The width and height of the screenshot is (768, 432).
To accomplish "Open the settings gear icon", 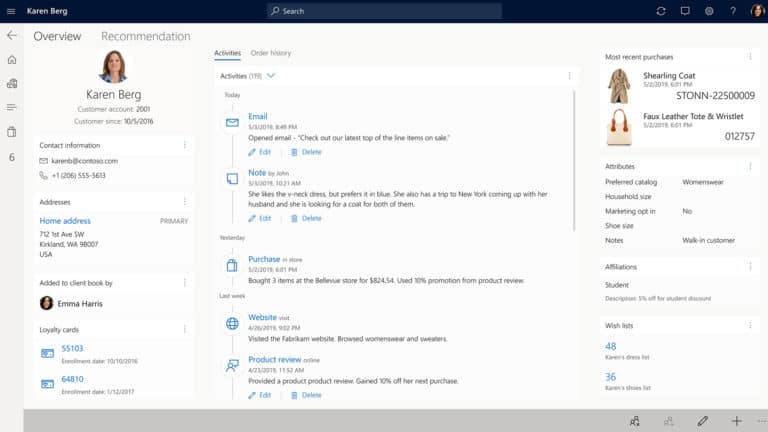I will coord(709,11).
